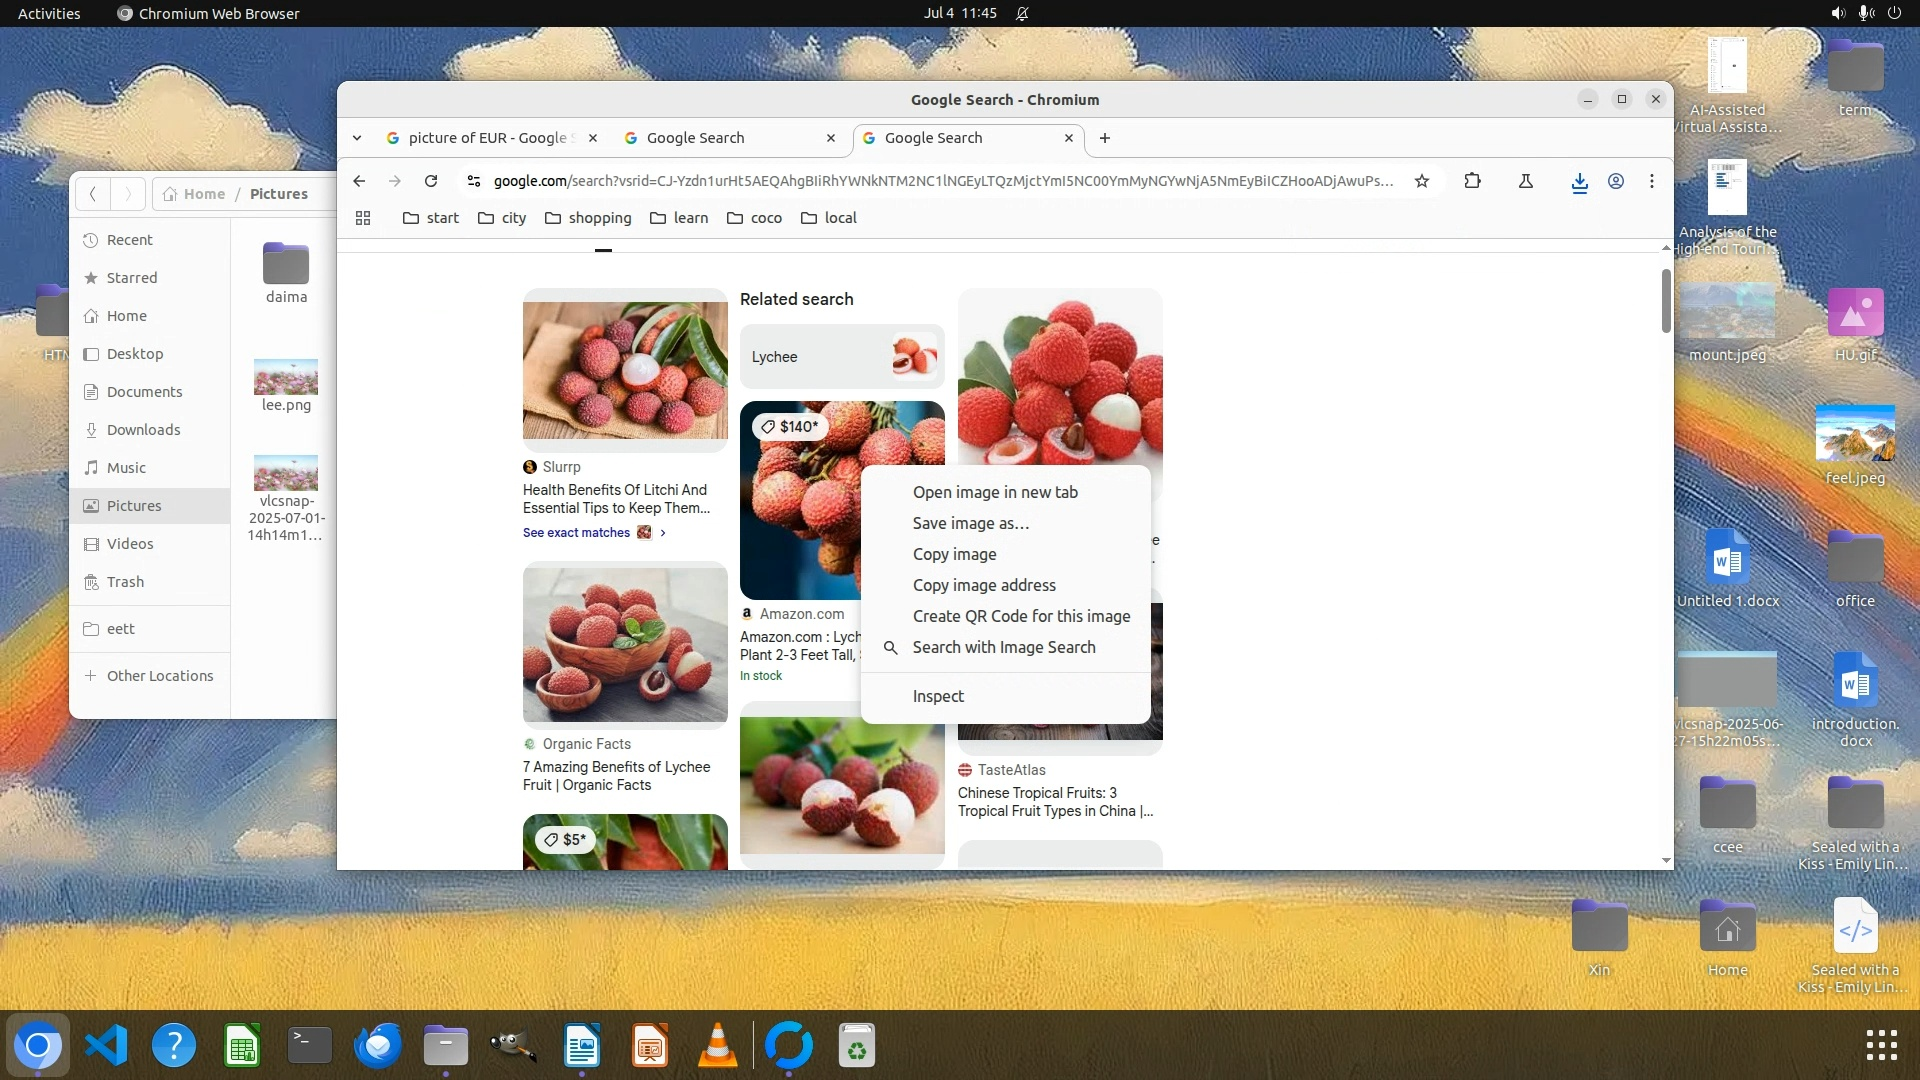This screenshot has height=1080, width=1920.
Task: Open the Organic Facts lychee bowl thumbnail
Action: [625, 645]
